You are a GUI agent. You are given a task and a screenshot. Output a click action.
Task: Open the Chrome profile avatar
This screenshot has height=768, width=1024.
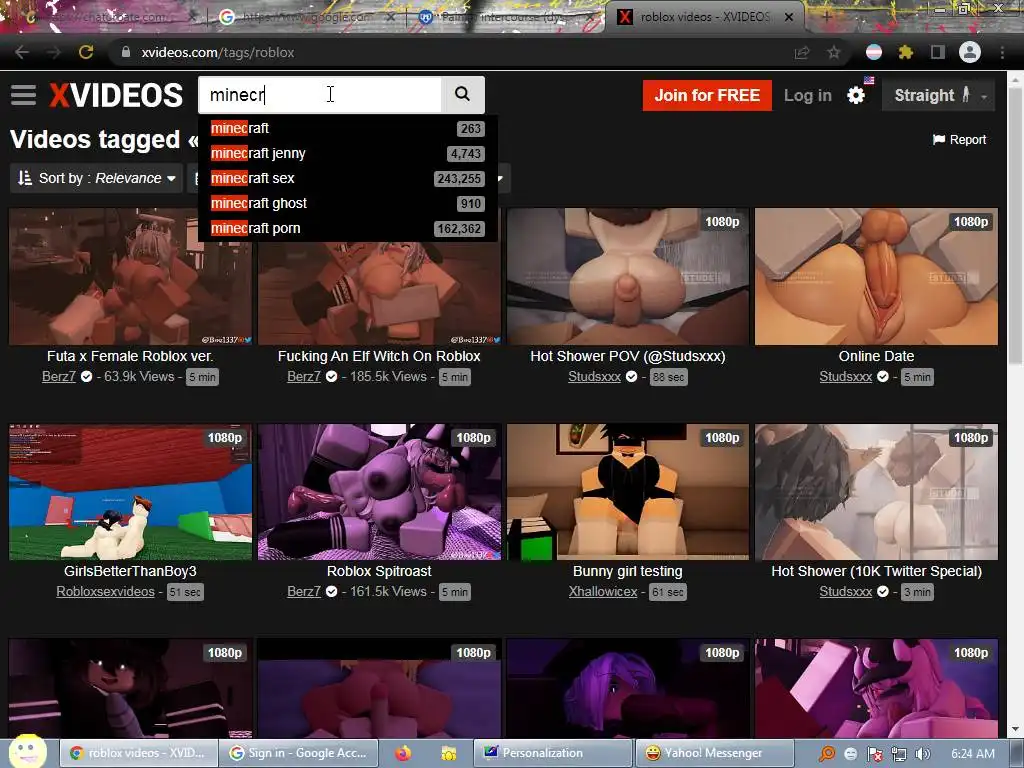(970, 52)
